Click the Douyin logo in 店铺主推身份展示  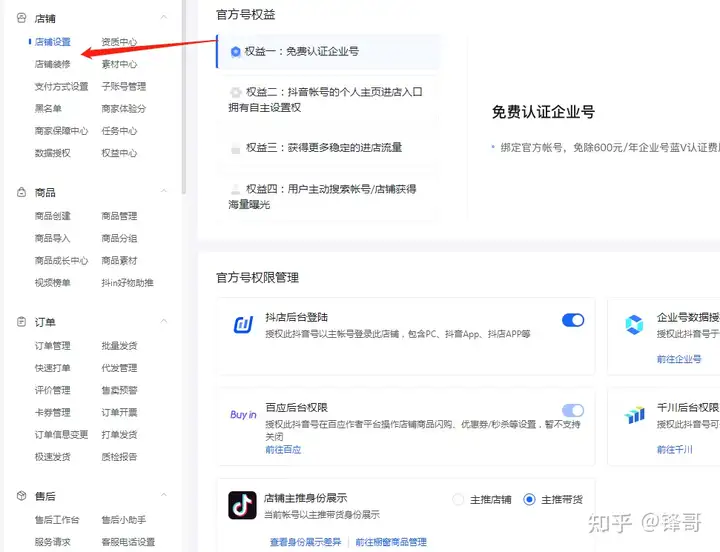(x=242, y=505)
